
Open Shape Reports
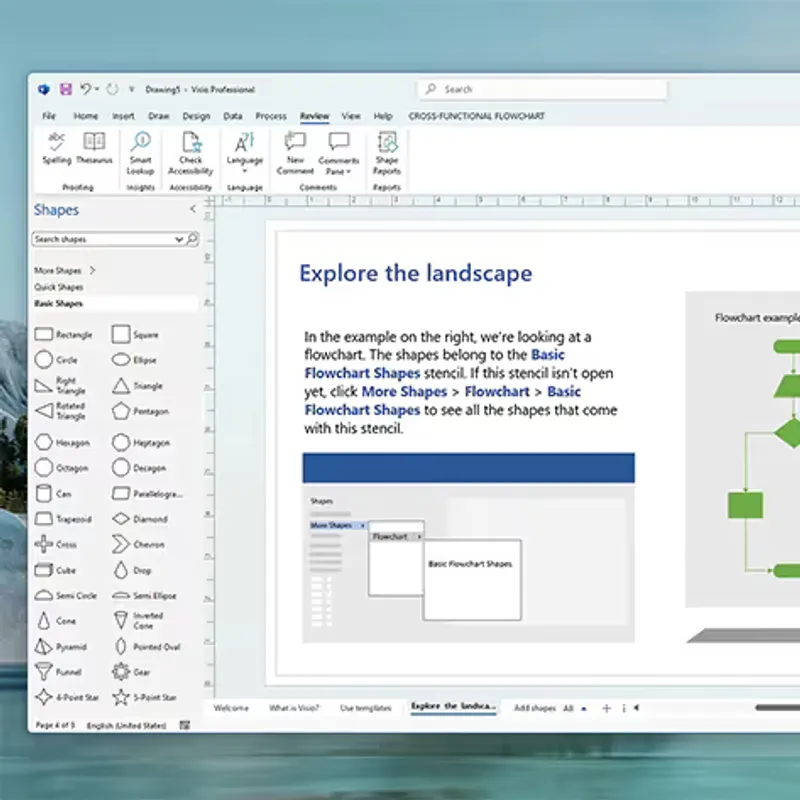pyautogui.click(x=387, y=153)
